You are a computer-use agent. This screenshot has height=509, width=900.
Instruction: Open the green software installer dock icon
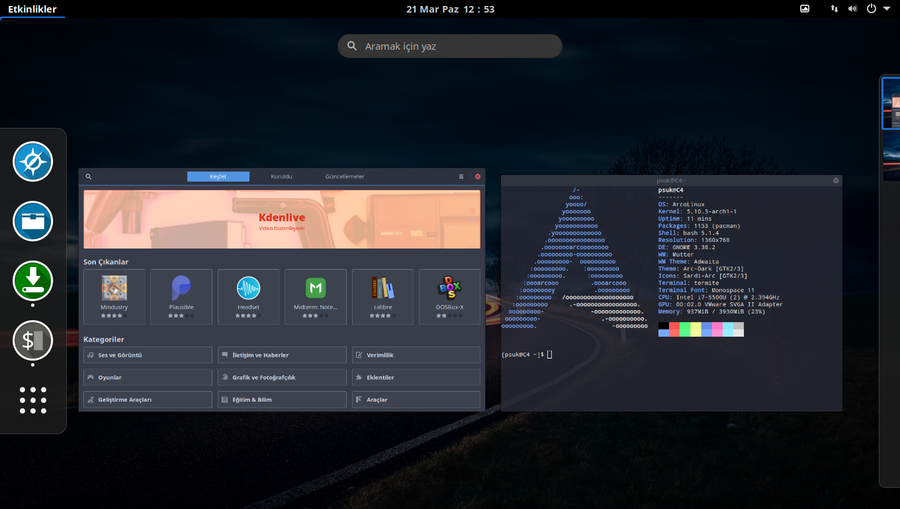[33, 281]
